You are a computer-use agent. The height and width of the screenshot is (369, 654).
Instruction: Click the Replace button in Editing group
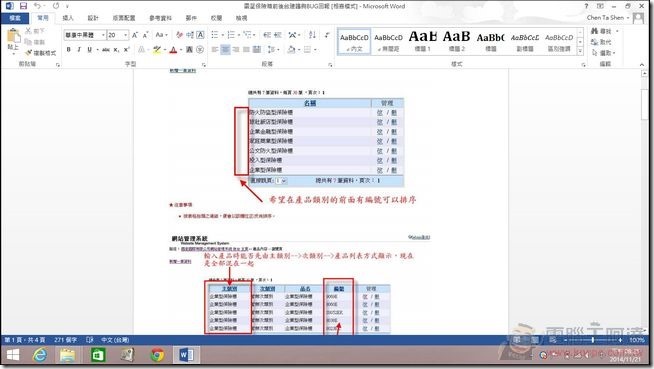pos(601,42)
